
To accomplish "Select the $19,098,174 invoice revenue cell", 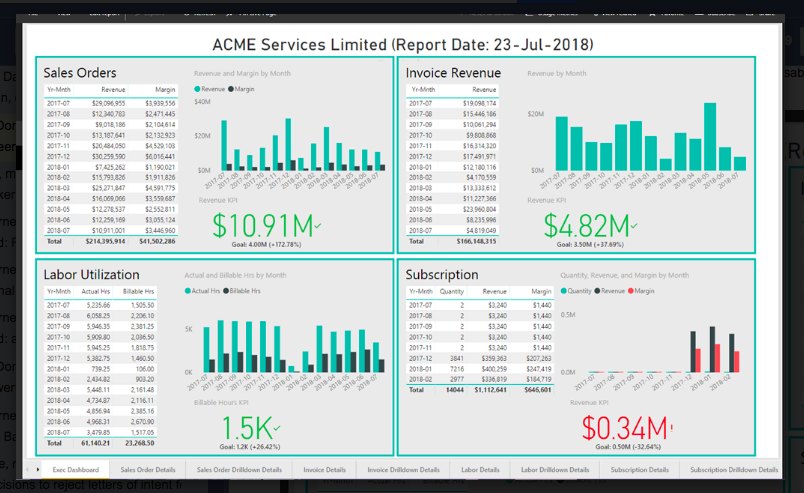I will pos(479,103).
